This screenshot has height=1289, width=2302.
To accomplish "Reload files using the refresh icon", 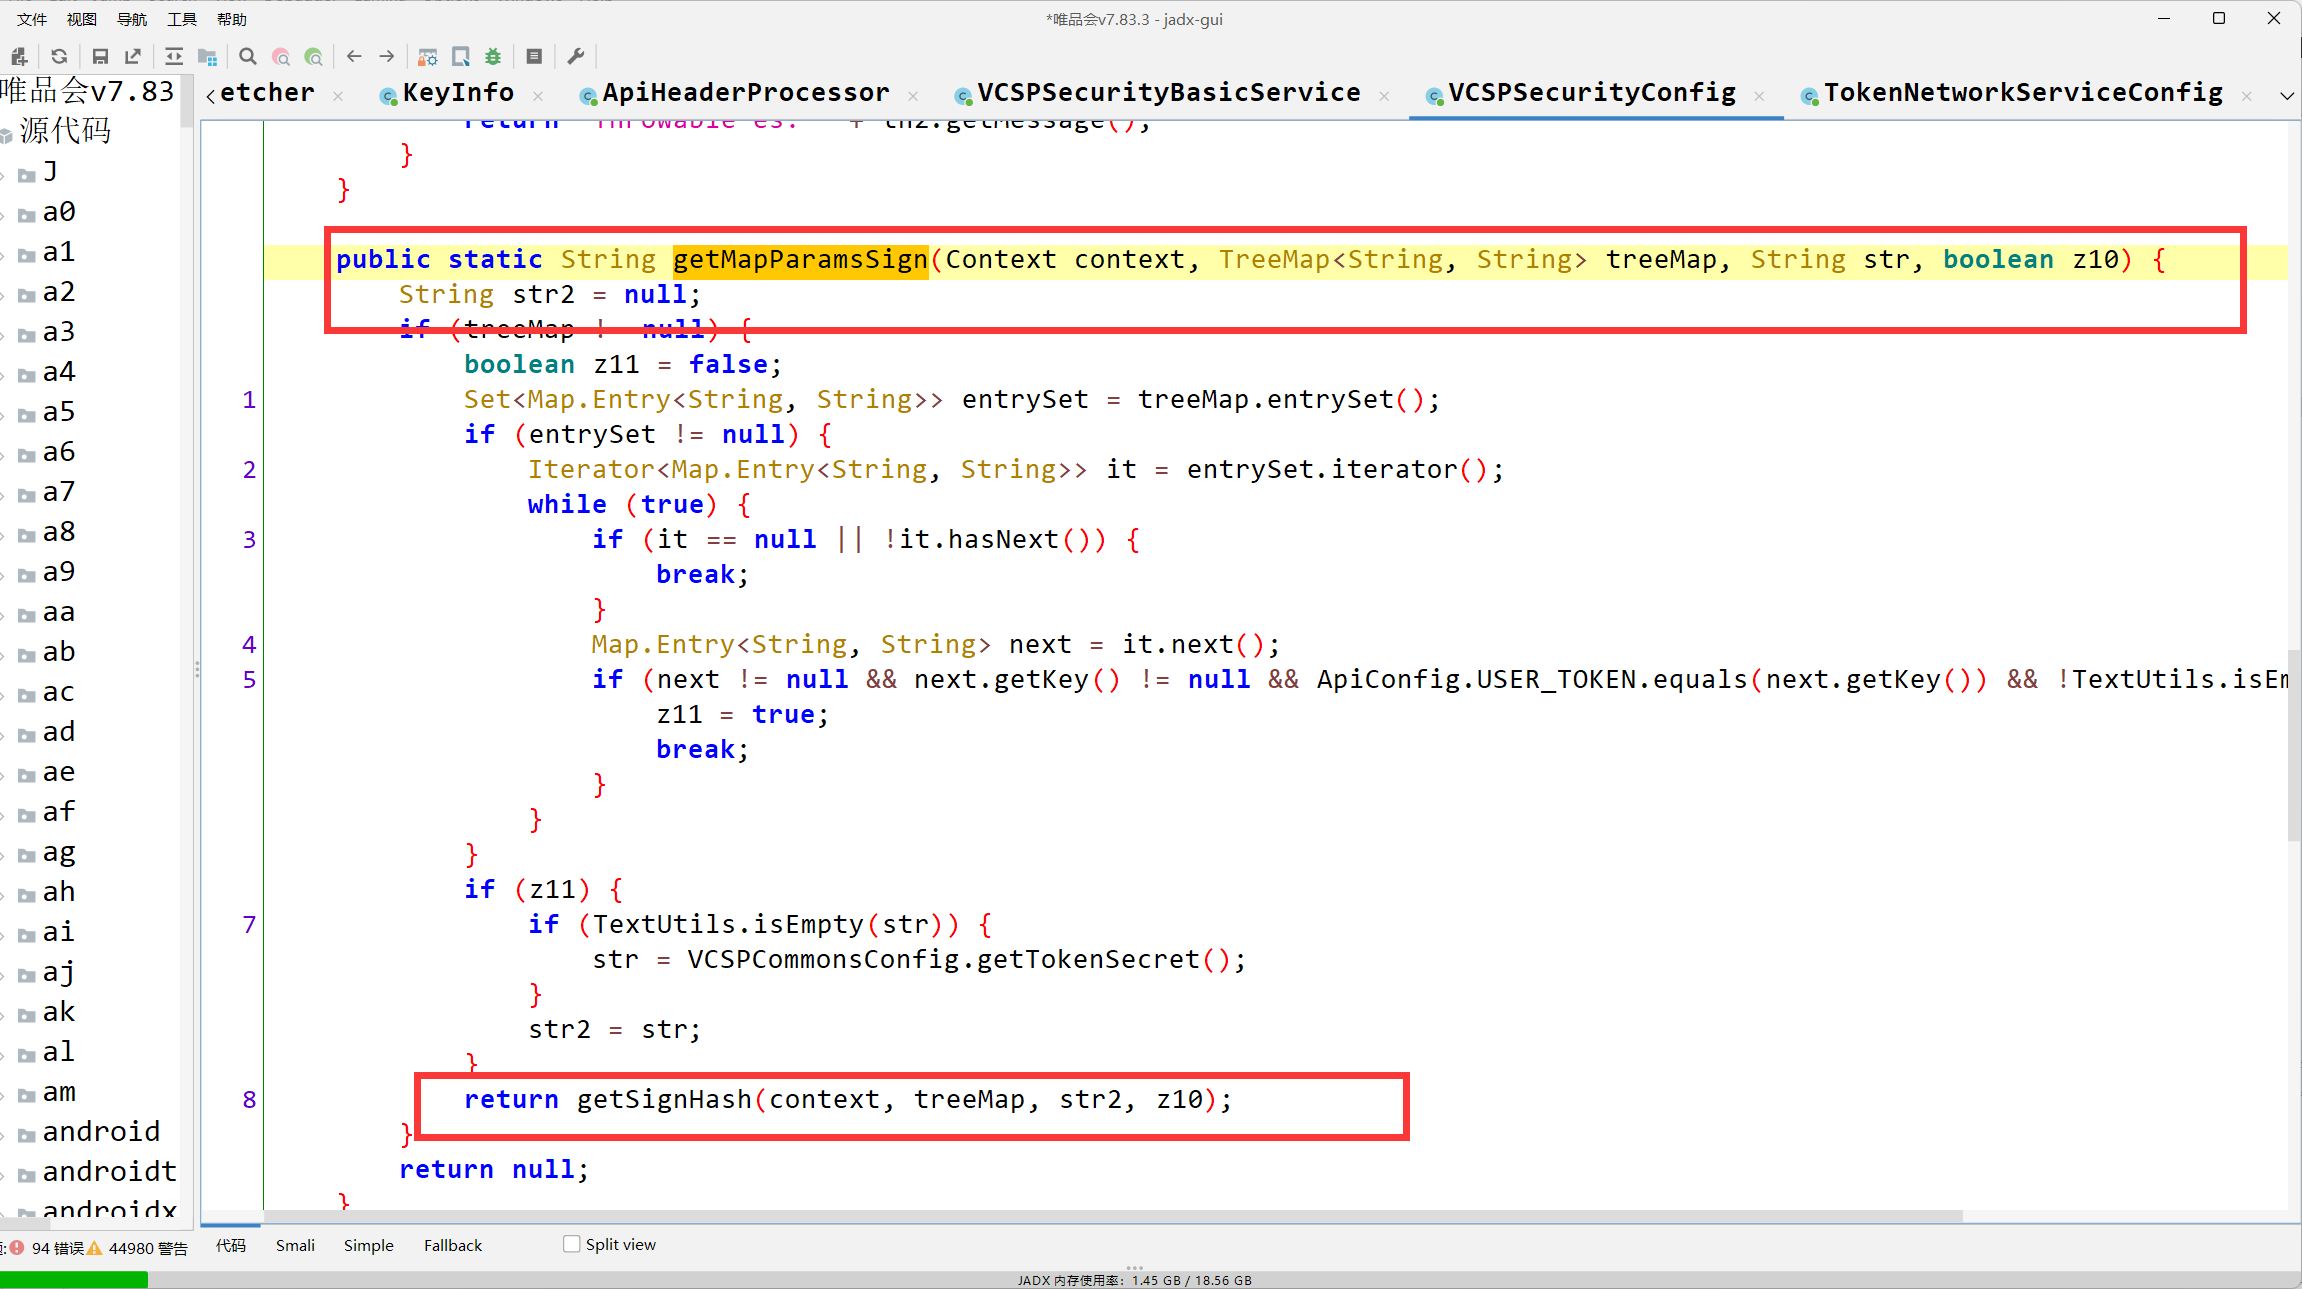I will coord(59,56).
